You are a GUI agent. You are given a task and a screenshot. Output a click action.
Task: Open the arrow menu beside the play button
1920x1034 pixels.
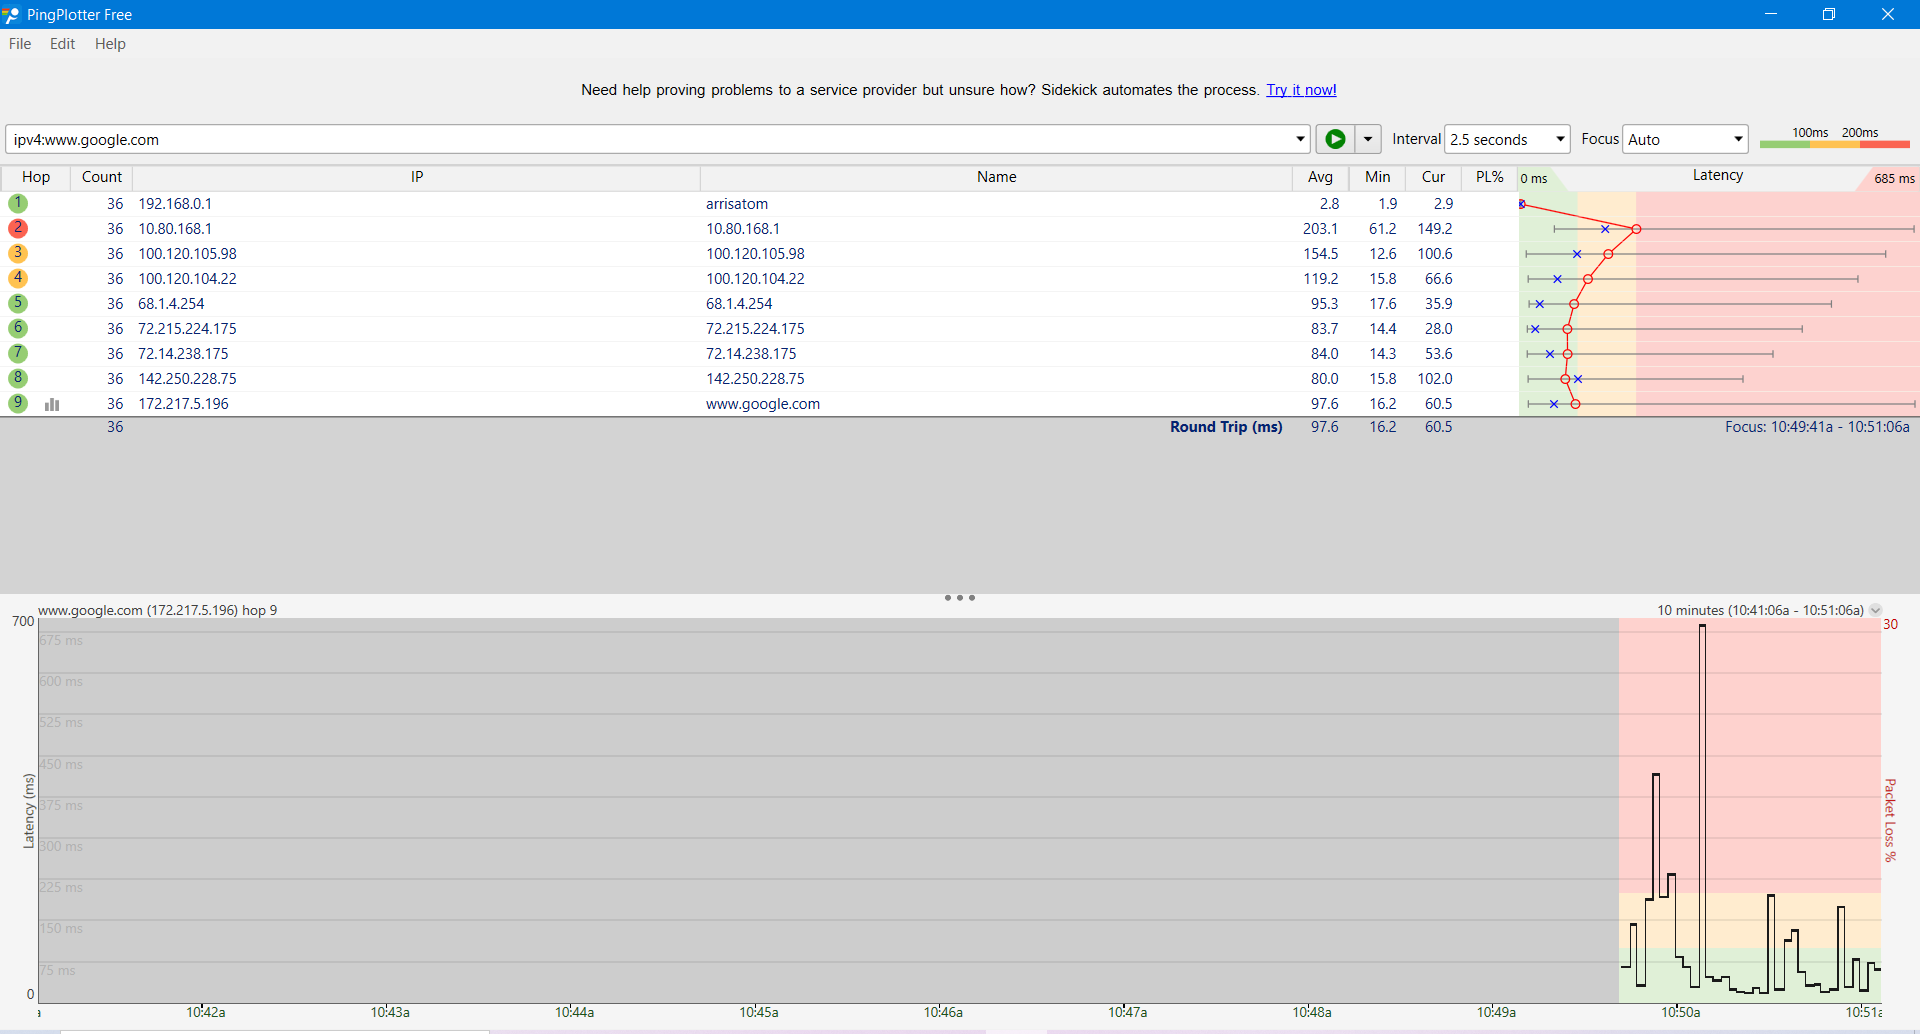click(x=1367, y=139)
